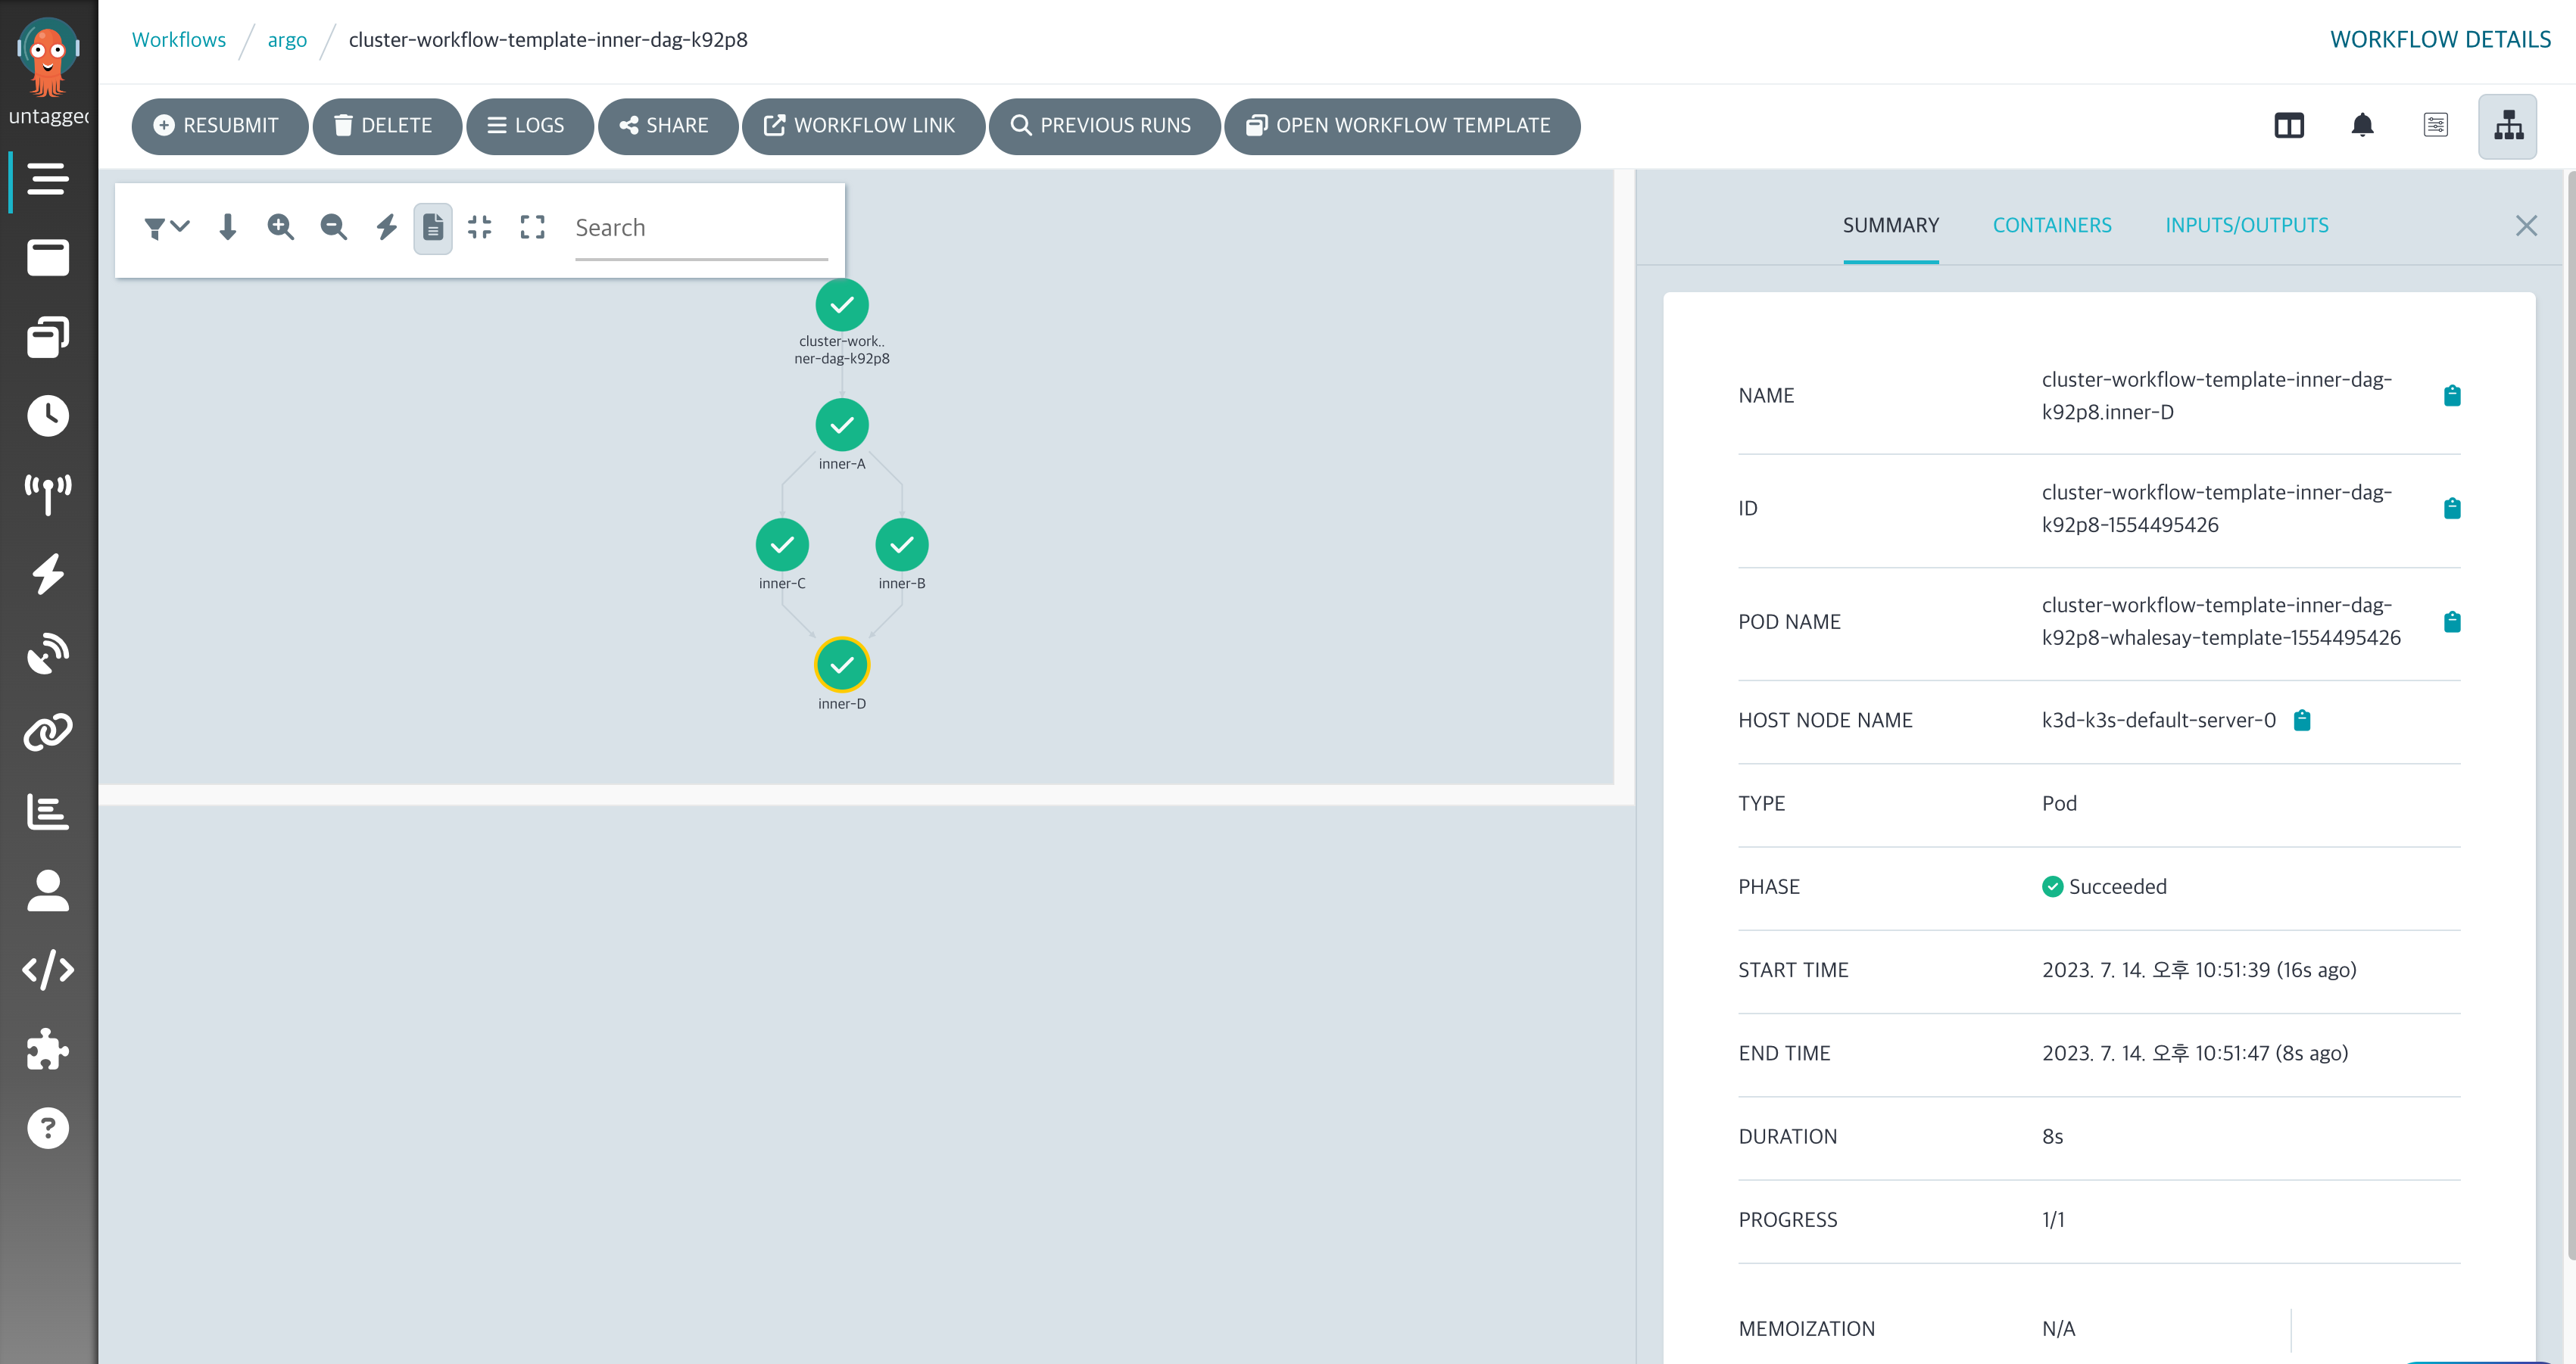
Task: Click the argo namespace breadcrumb link
Action: tap(287, 40)
